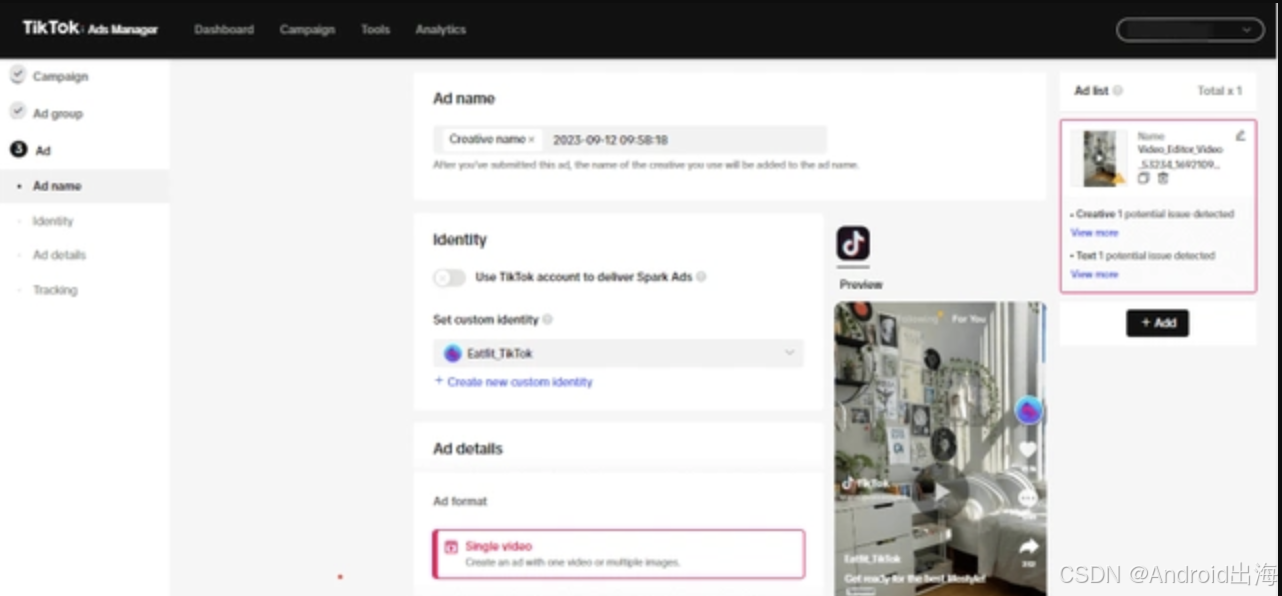Click View more under Creative issue
This screenshot has height=596, width=1282.
[x=1094, y=233]
